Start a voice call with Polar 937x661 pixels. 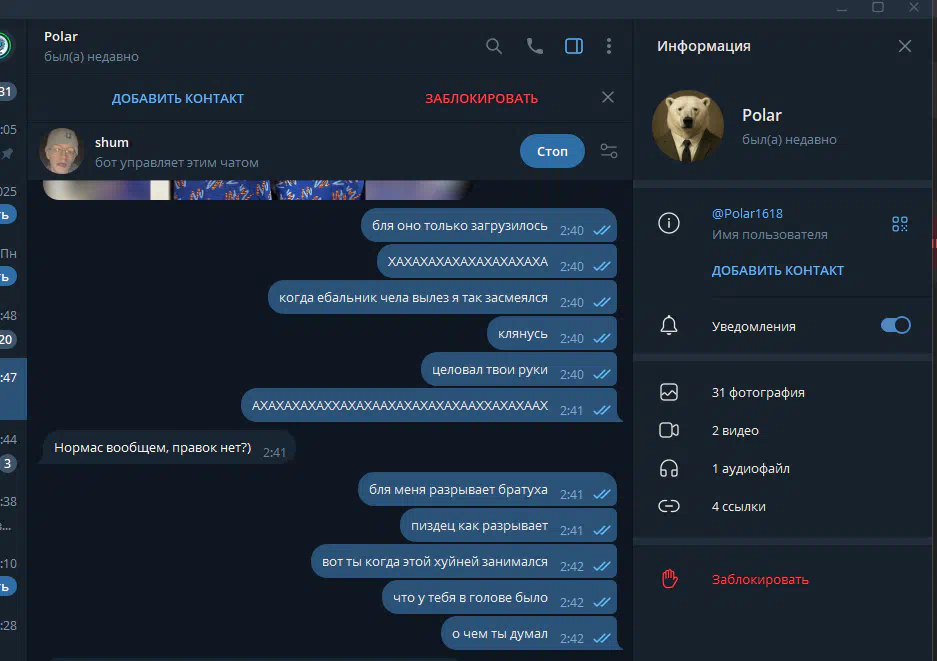tap(534, 46)
